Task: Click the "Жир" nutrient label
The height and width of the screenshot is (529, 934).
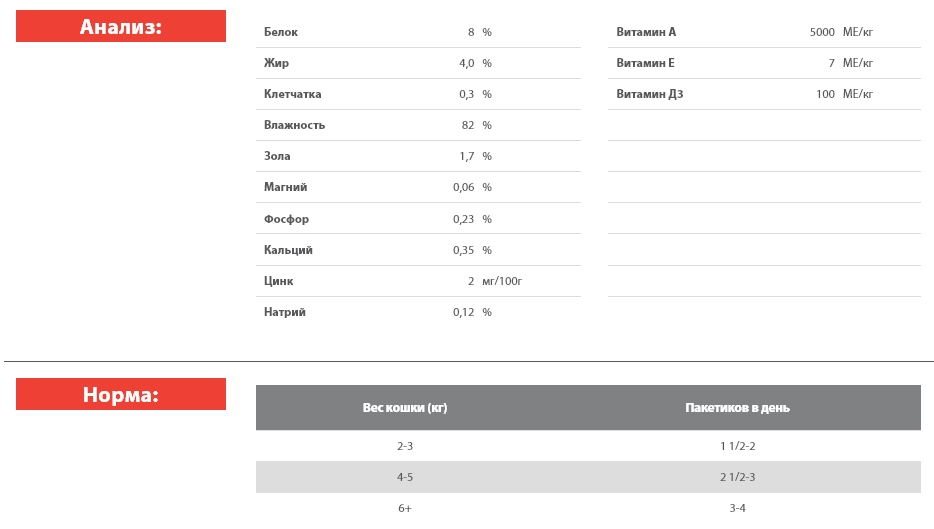Action: 276,63
